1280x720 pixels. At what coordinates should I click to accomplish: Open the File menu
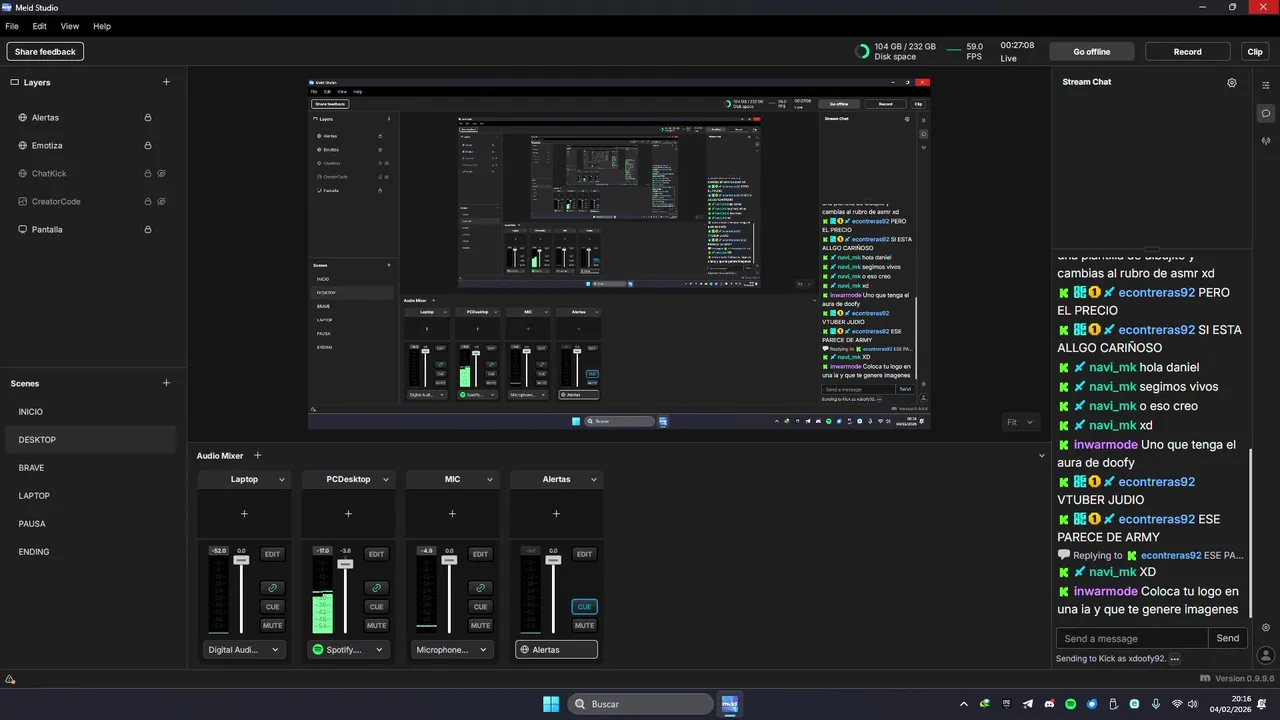click(12, 26)
